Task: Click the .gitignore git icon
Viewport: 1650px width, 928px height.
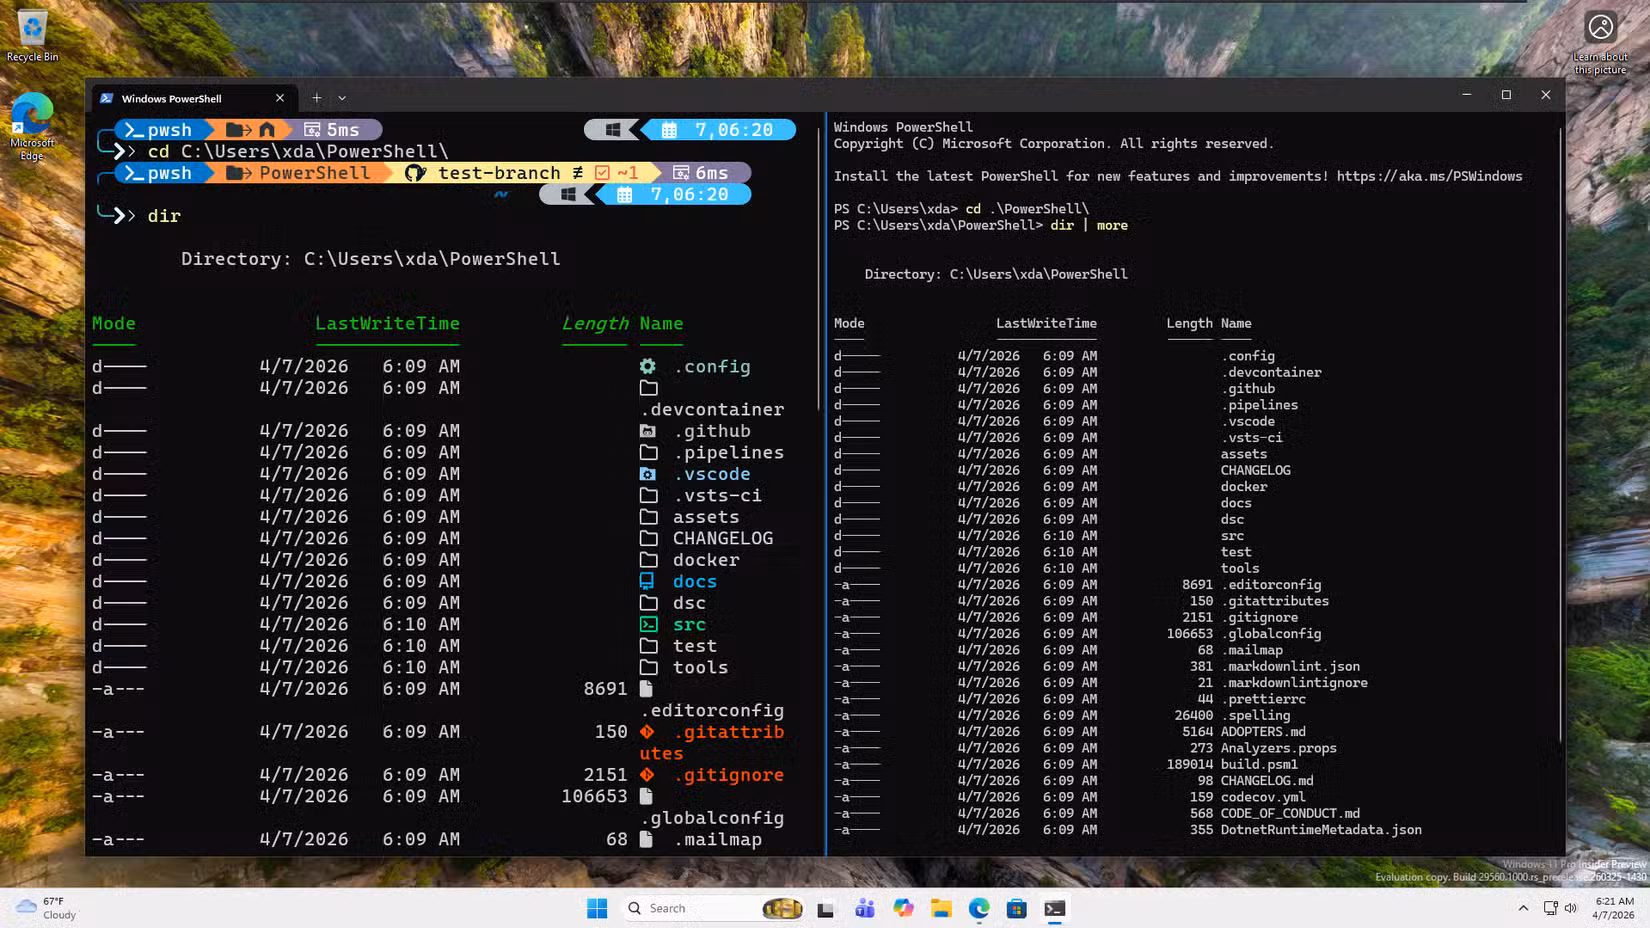Action: pyautogui.click(x=647, y=775)
